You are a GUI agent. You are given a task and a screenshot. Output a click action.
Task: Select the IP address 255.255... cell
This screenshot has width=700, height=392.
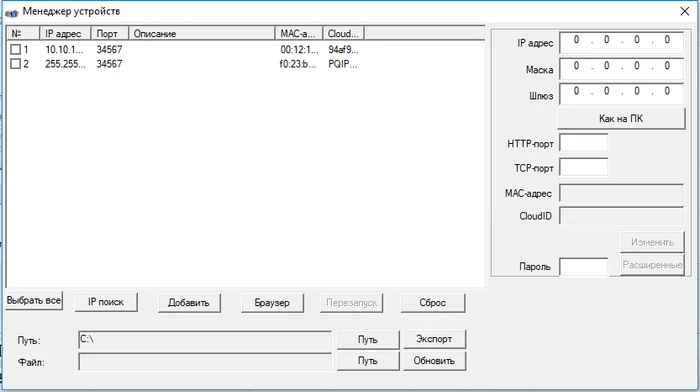click(65, 64)
